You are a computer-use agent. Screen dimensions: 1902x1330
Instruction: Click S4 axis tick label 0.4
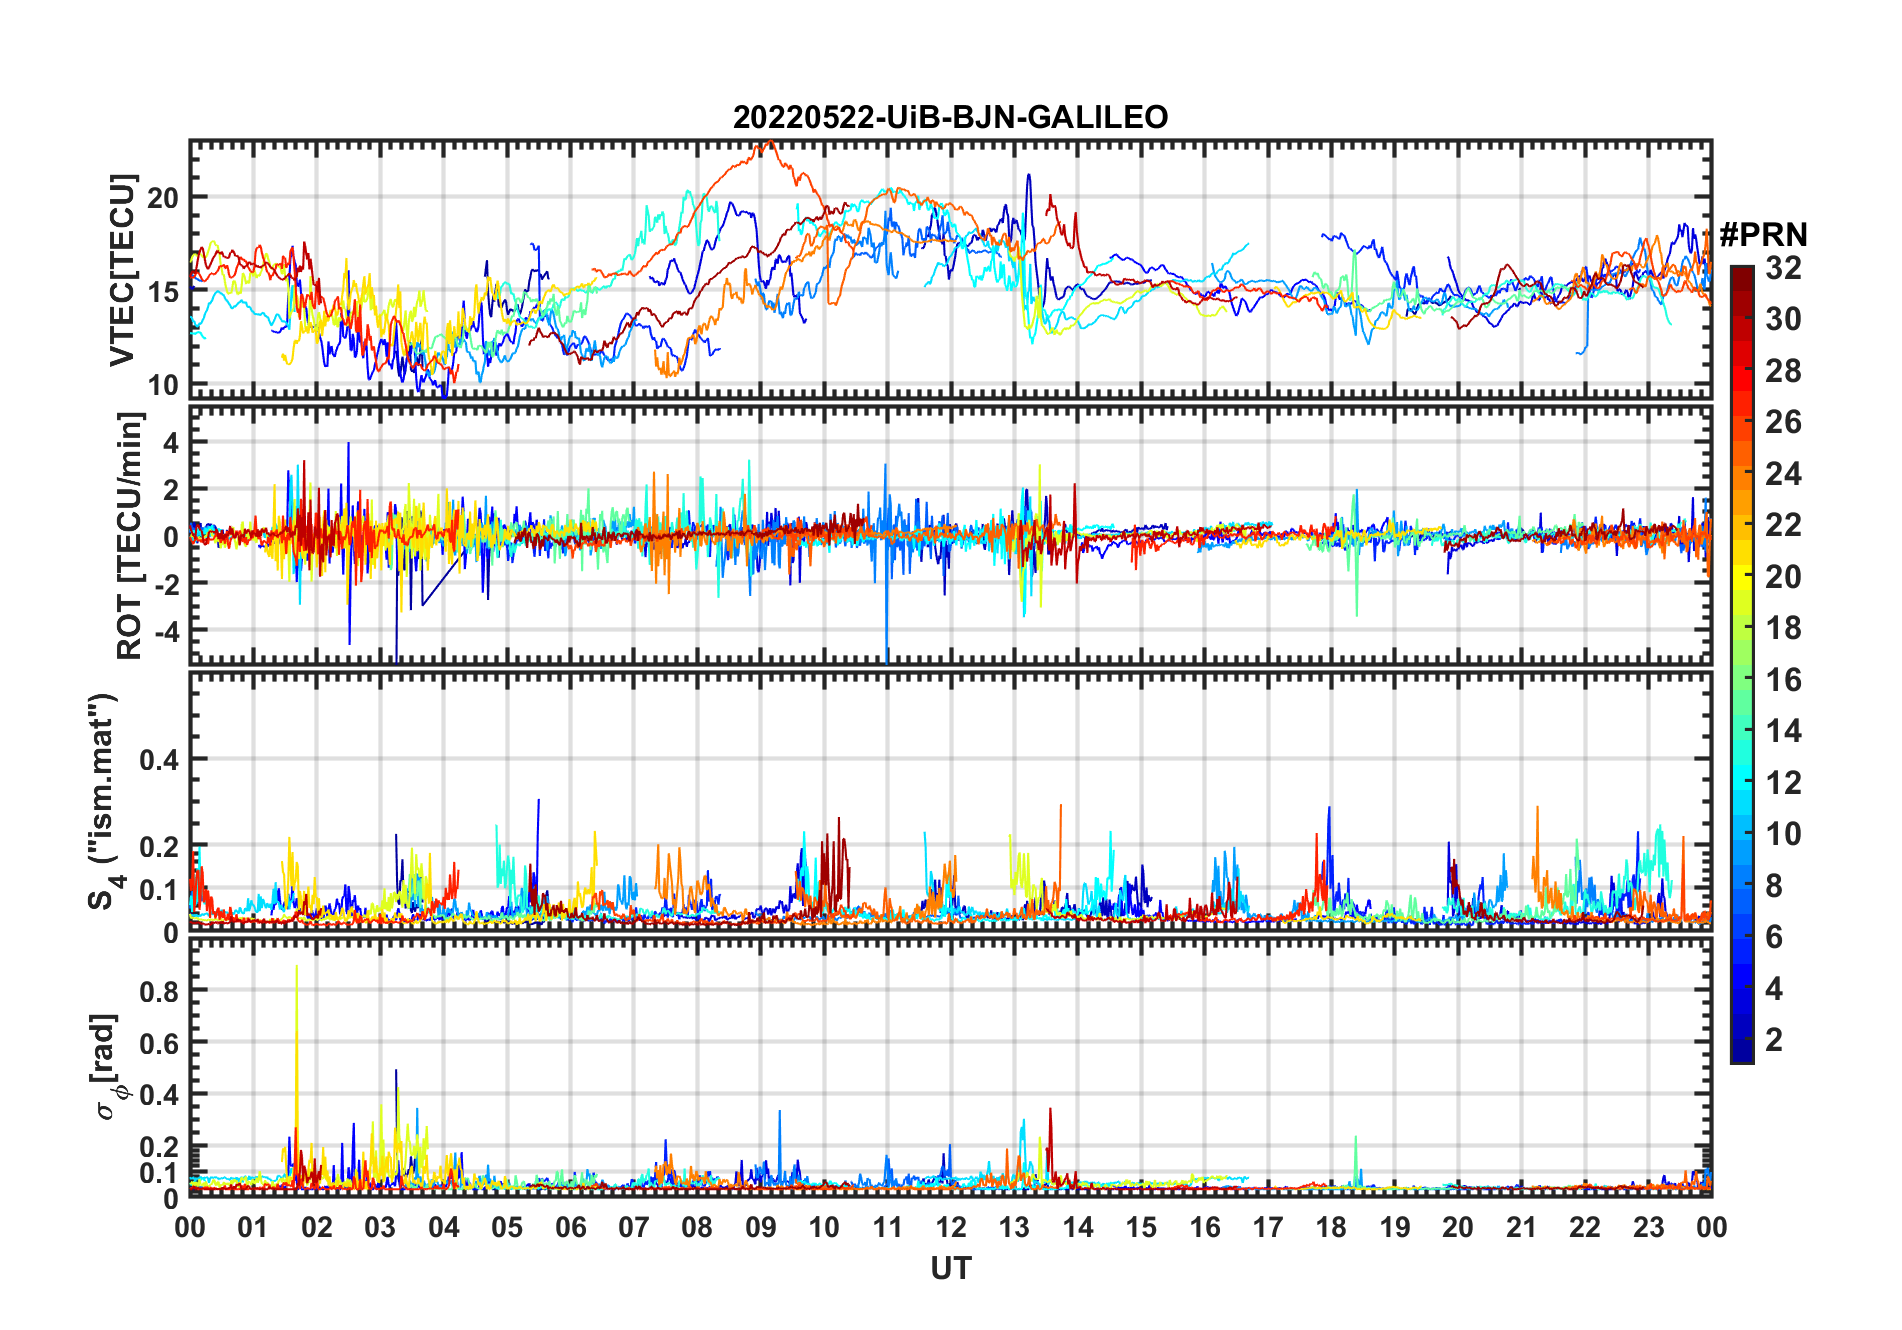[159, 760]
